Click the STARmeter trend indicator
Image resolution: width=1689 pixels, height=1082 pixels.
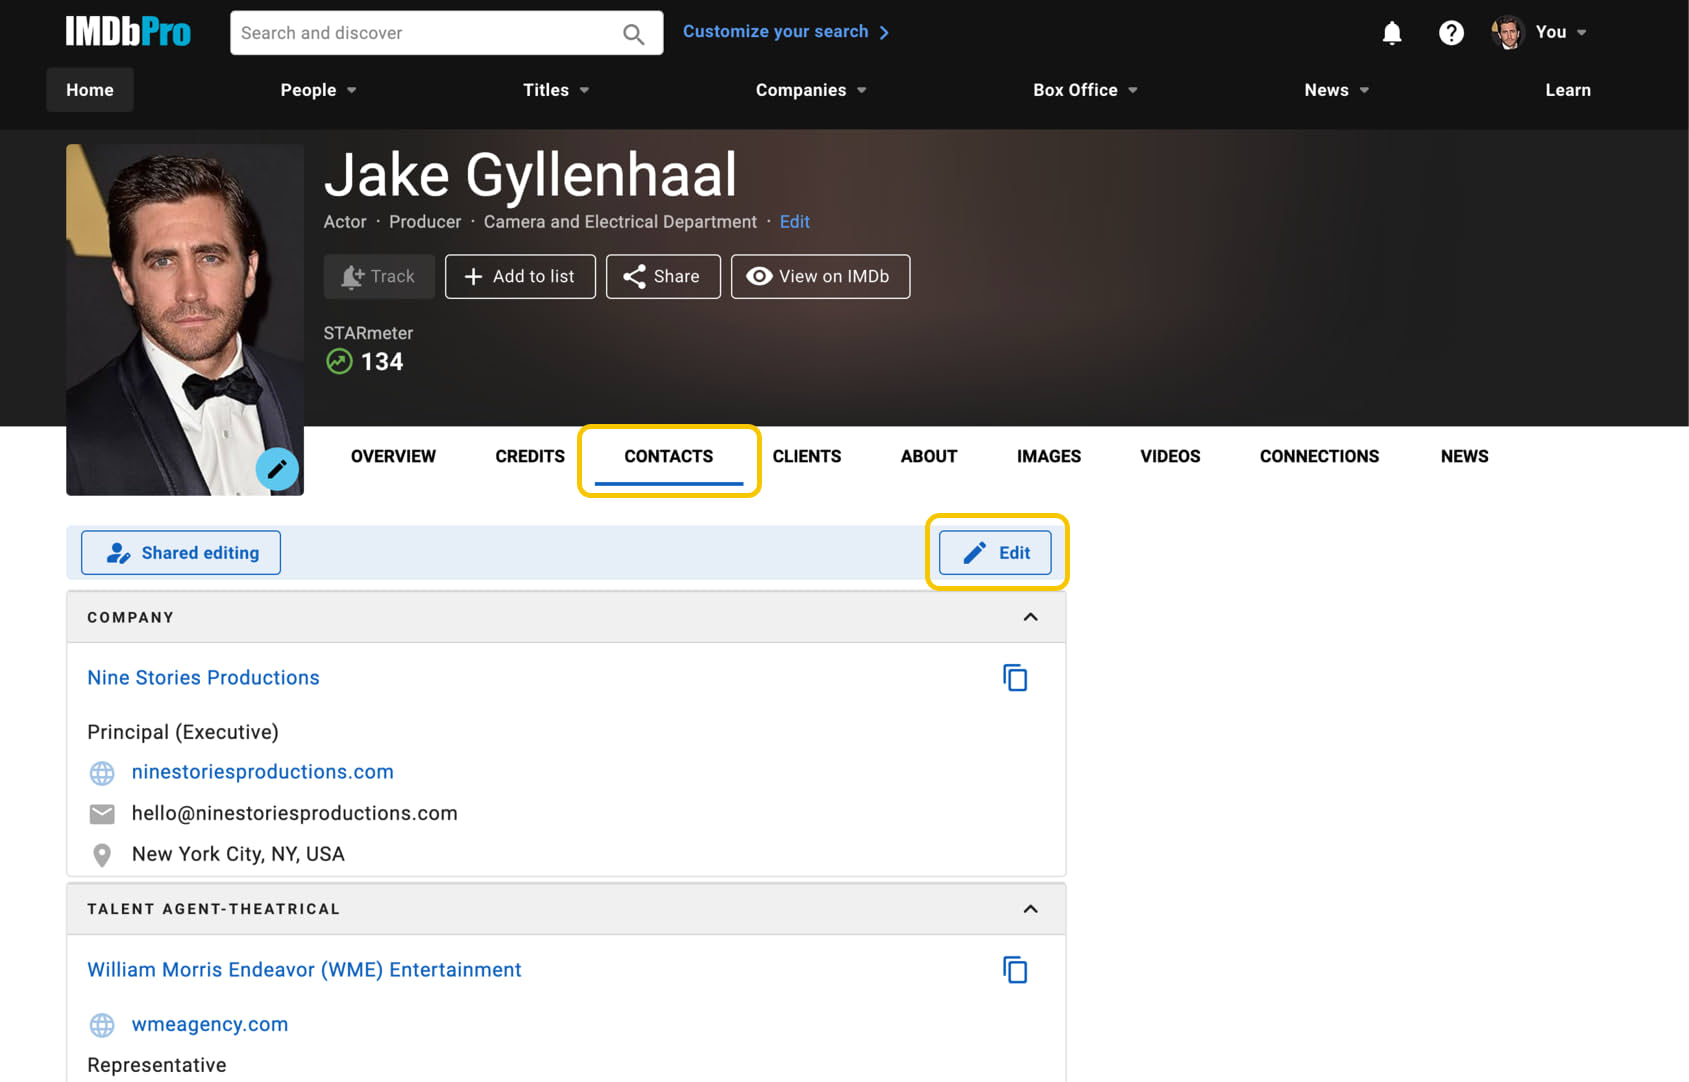pos(339,361)
